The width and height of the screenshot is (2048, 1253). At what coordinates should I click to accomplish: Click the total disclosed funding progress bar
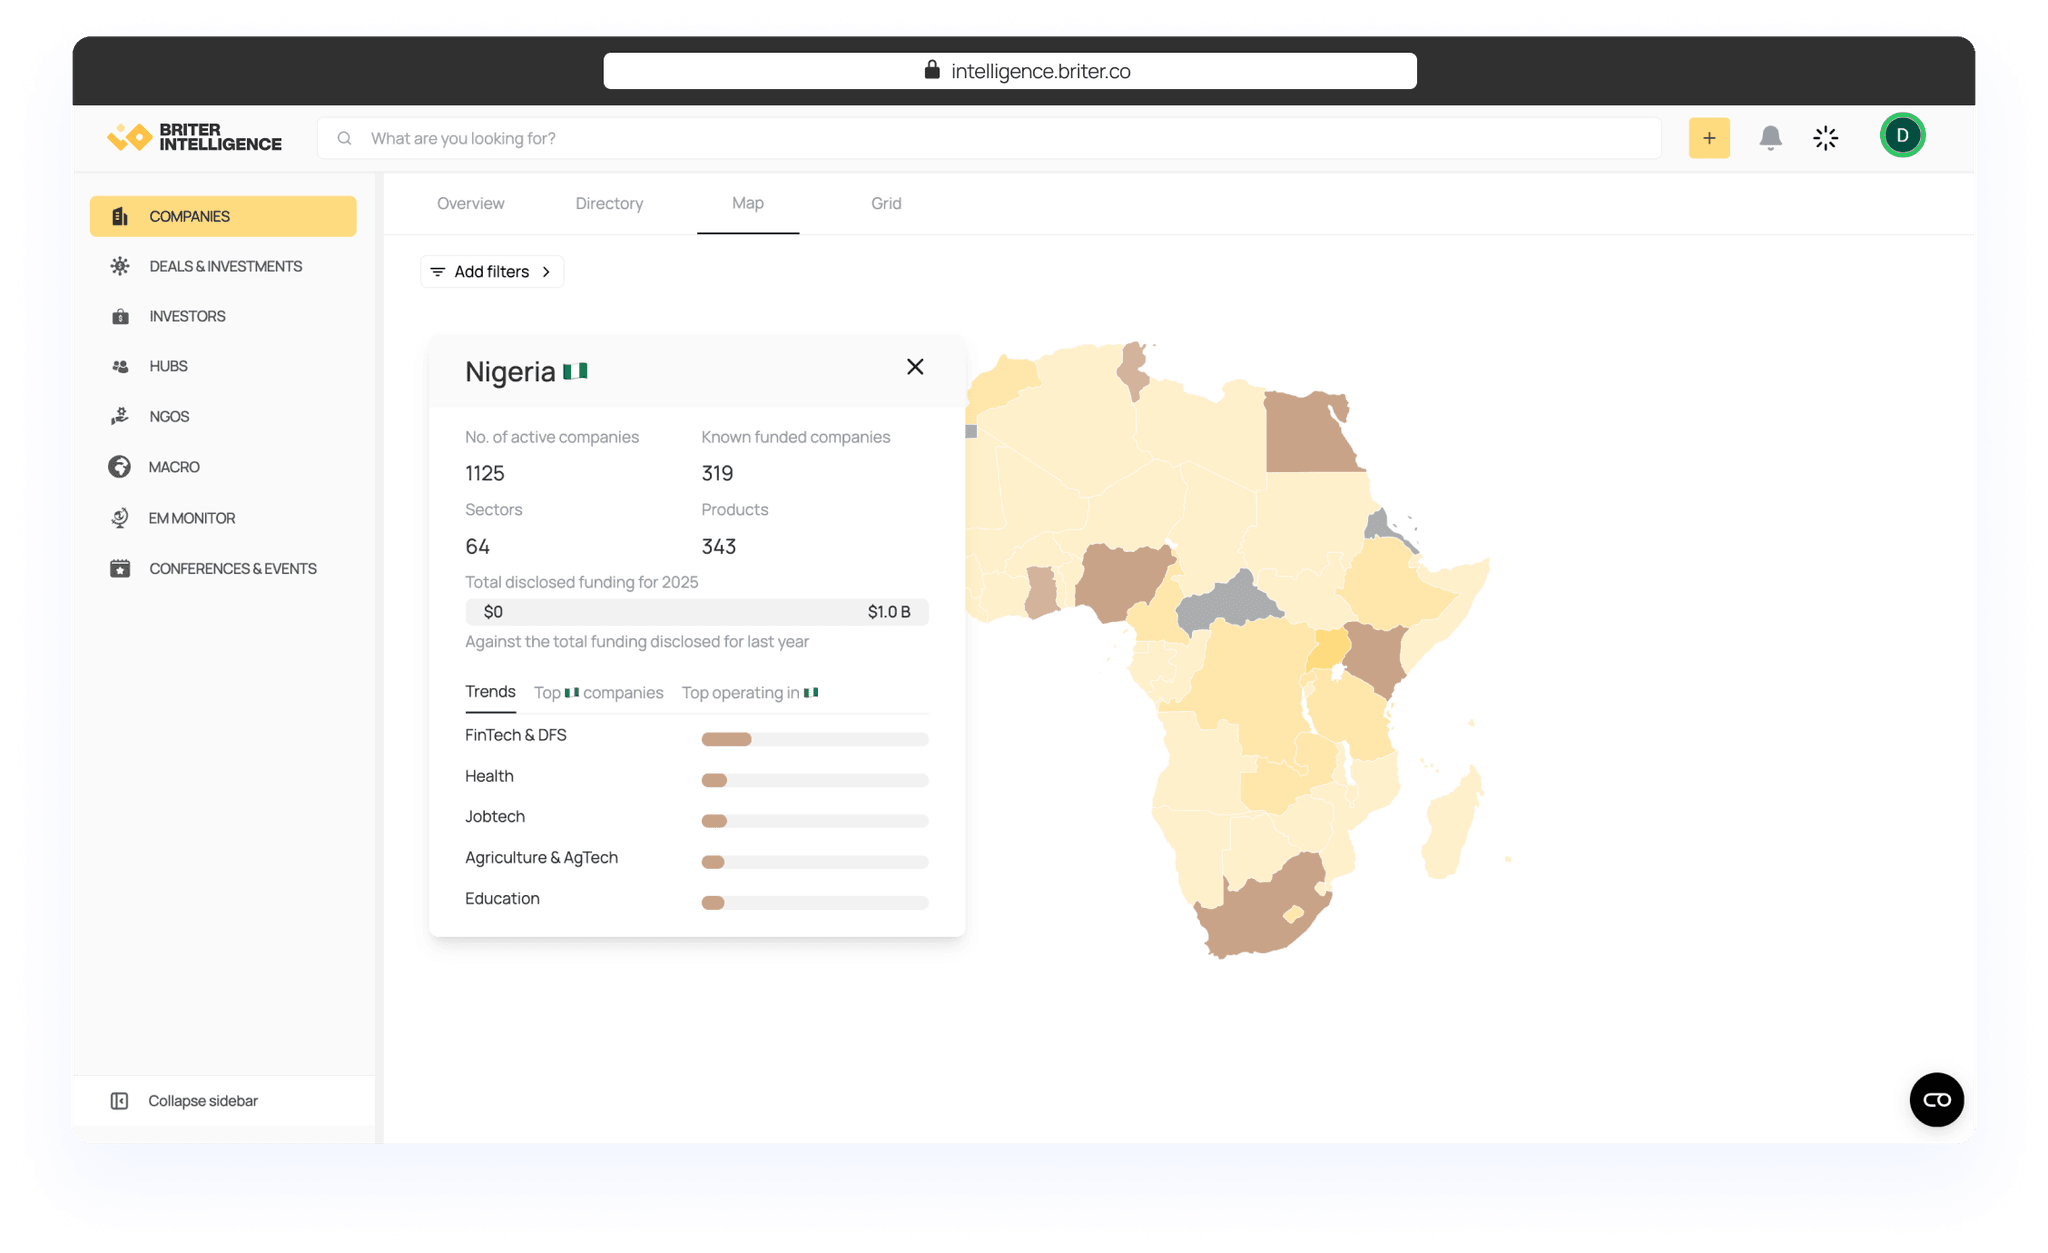696,611
